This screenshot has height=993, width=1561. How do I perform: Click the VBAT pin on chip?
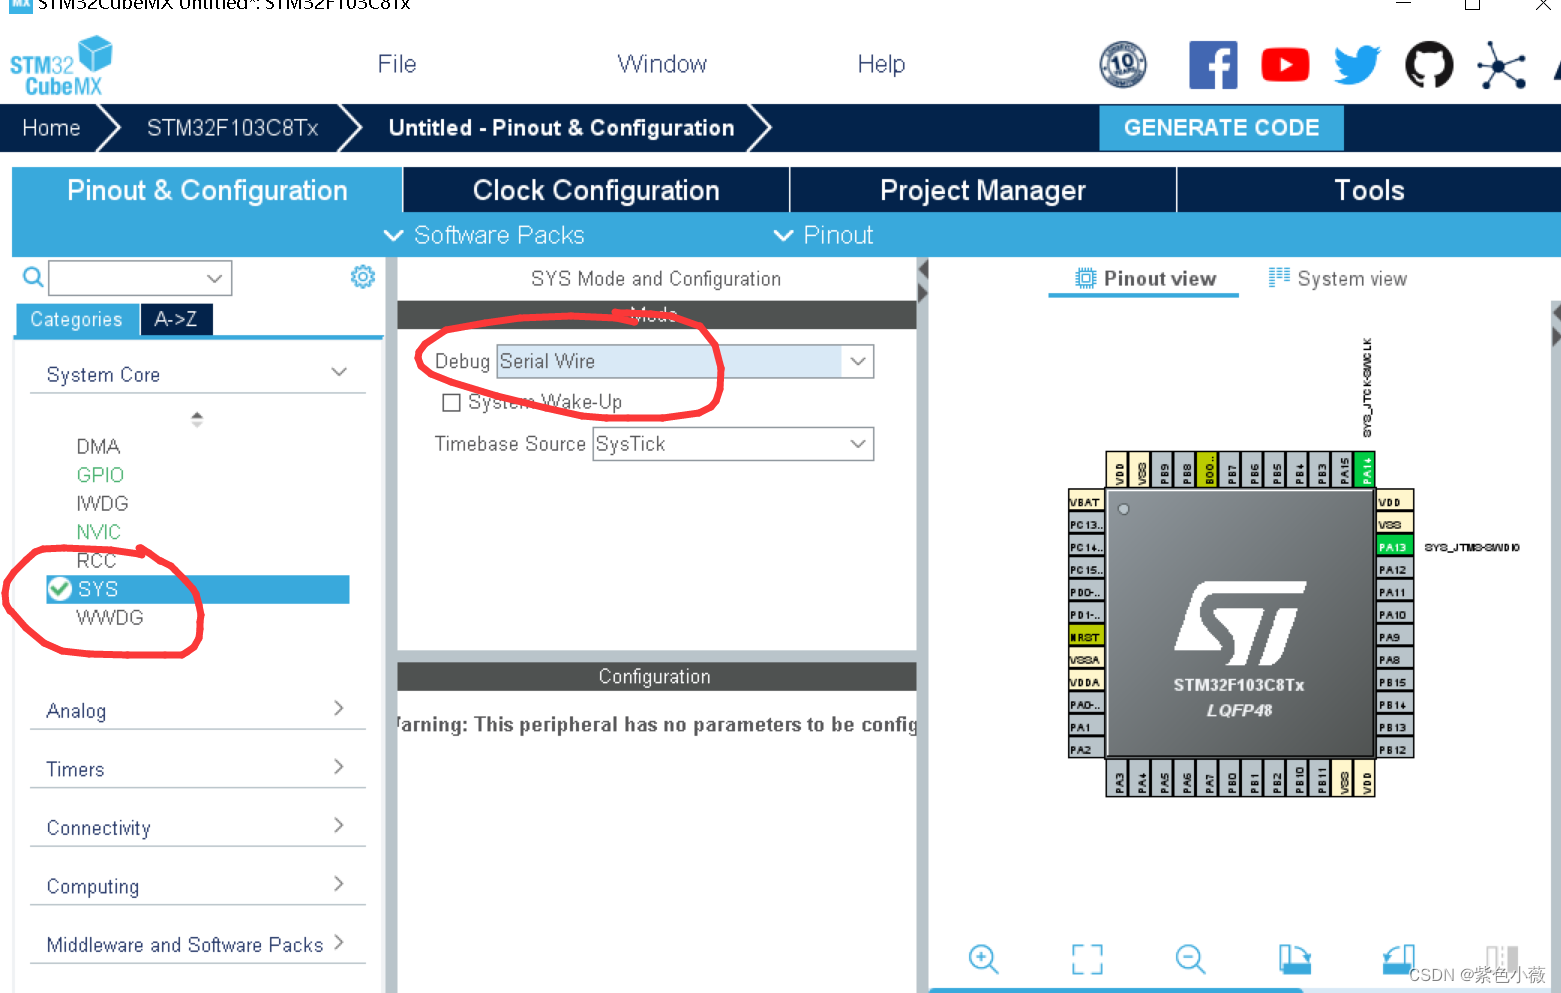[x=1086, y=502]
